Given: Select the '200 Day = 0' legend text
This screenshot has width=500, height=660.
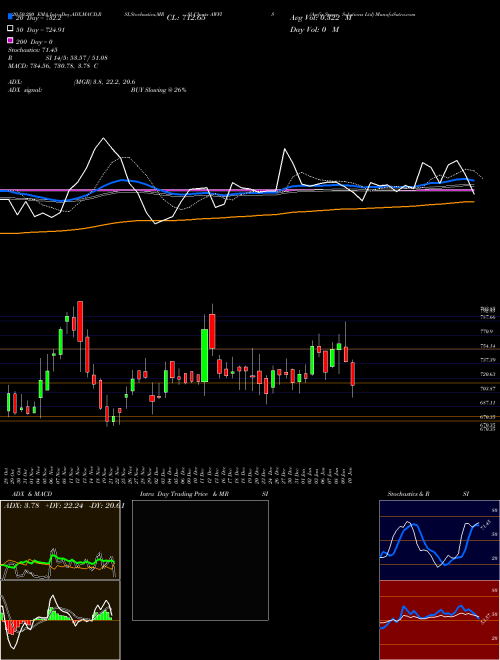Looking at the screenshot, I should pyautogui.click(x=34, y=42).
